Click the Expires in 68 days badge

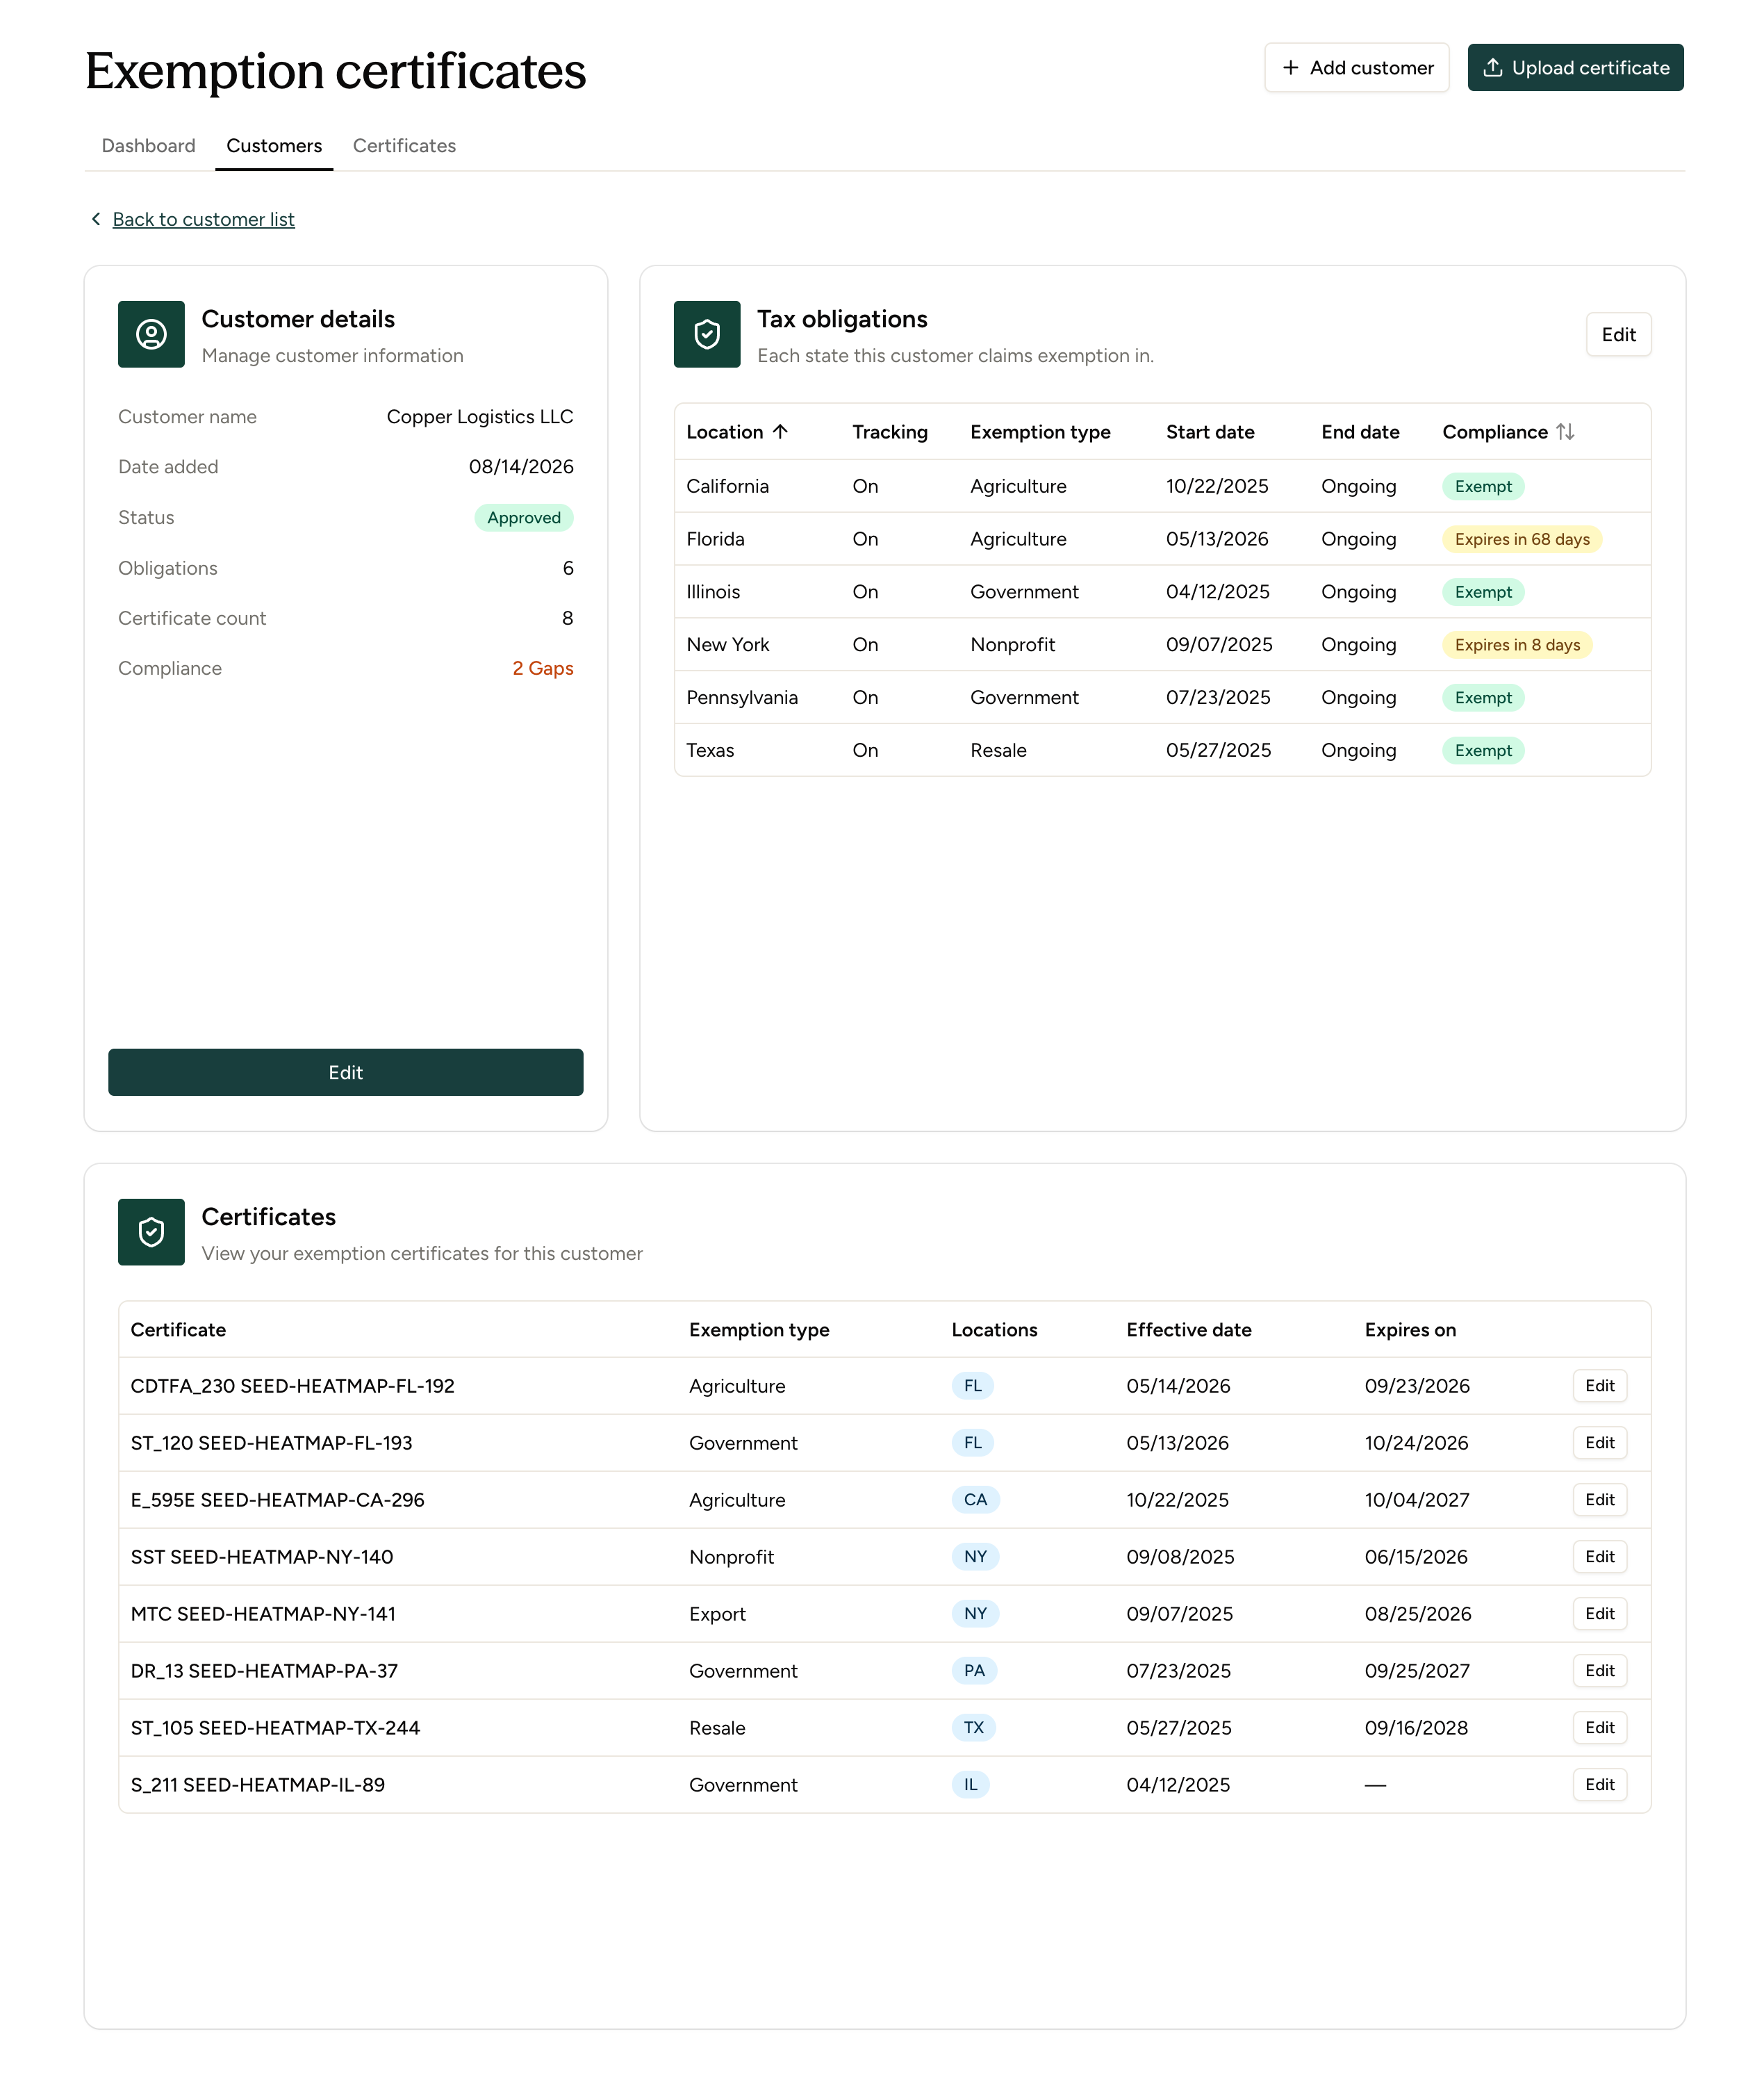tap(1522, 539)
